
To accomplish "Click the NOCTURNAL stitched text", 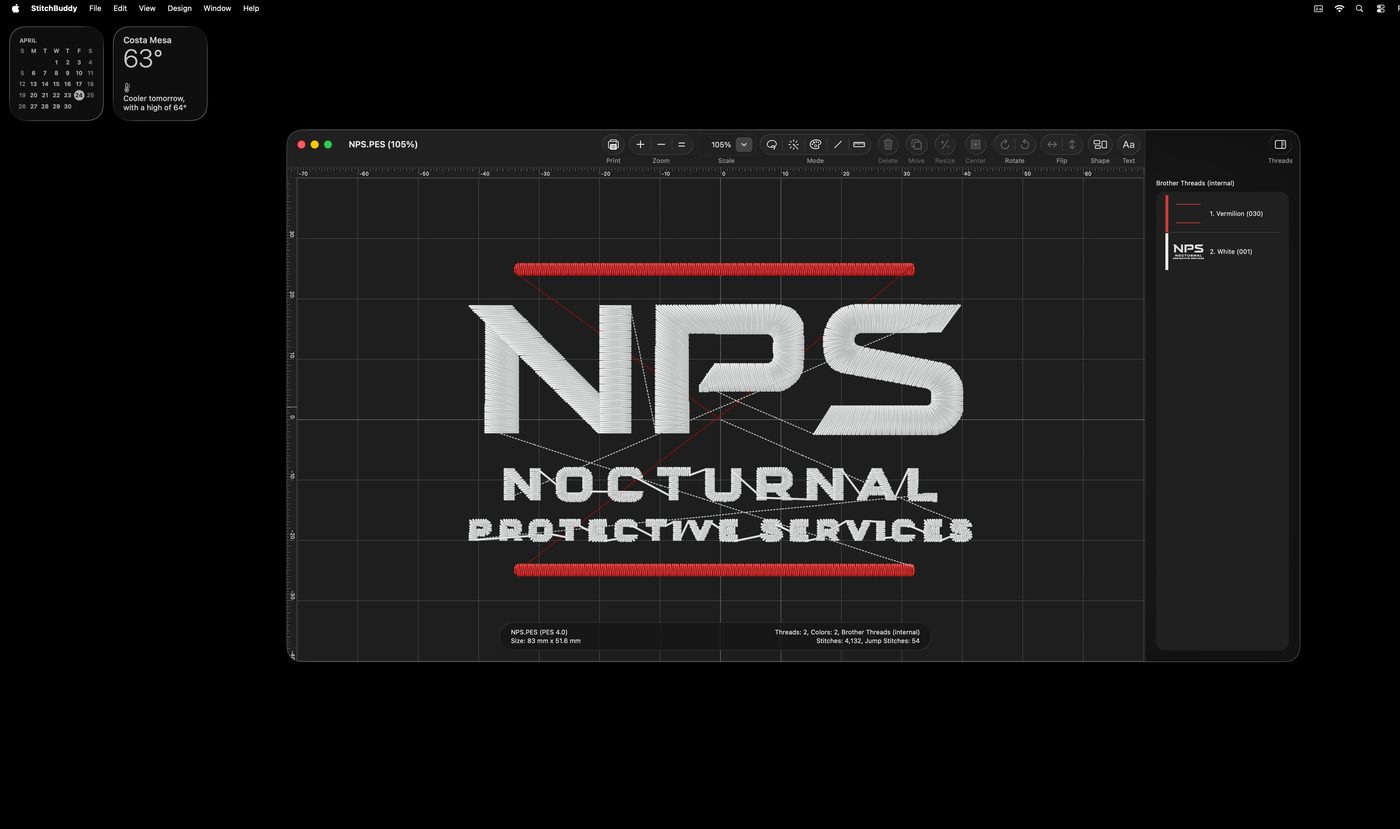I will tap(720, 485).
